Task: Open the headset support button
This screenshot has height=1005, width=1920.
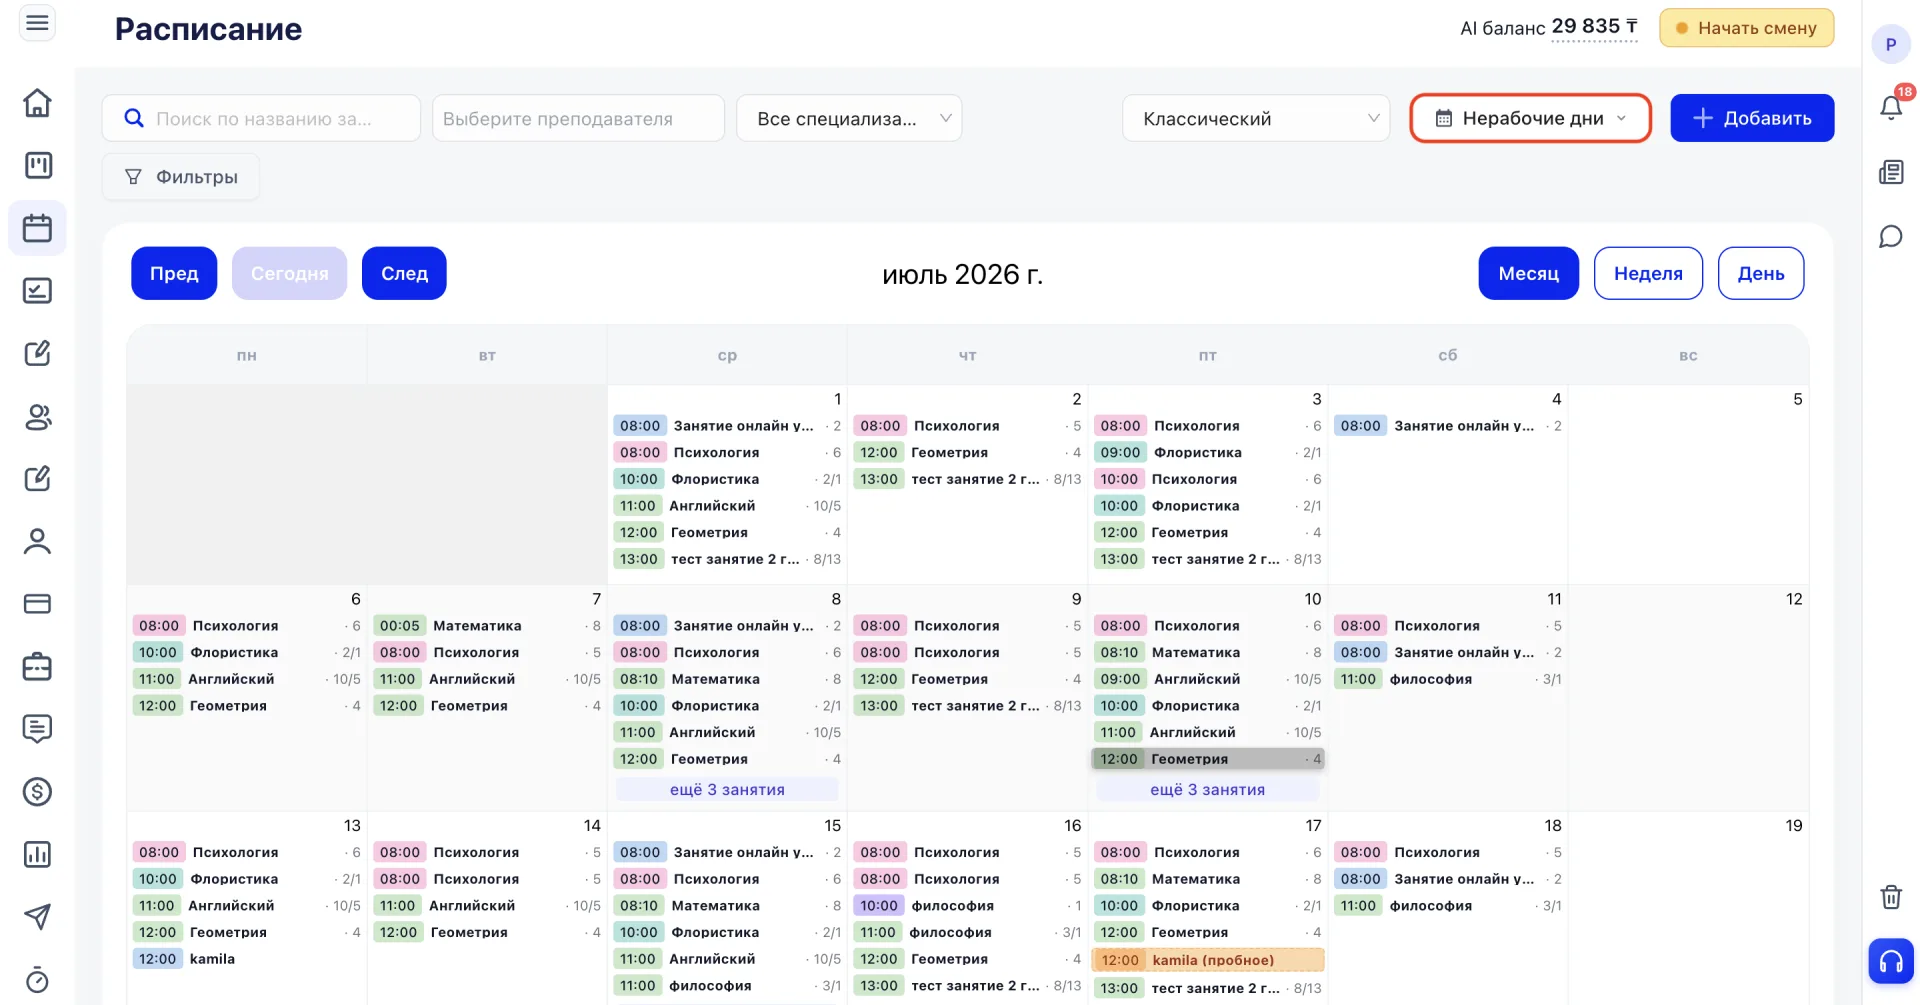Action: coord(1891,961)
